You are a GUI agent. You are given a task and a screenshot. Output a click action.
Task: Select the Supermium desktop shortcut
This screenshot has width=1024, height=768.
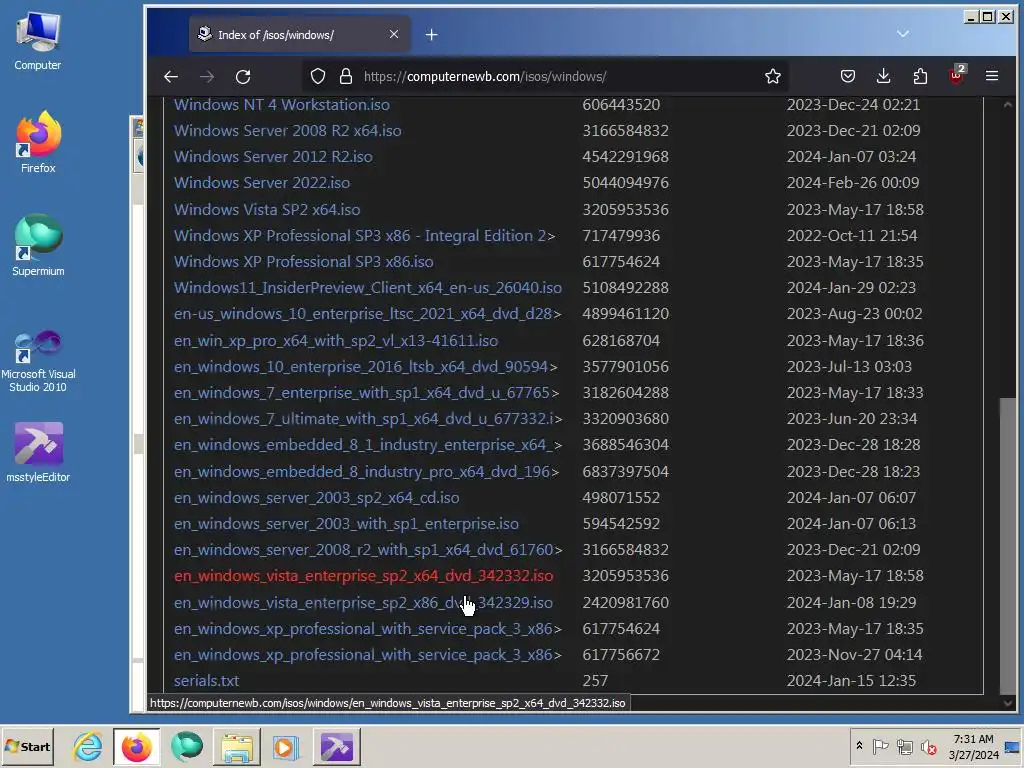tap(38, 245)
